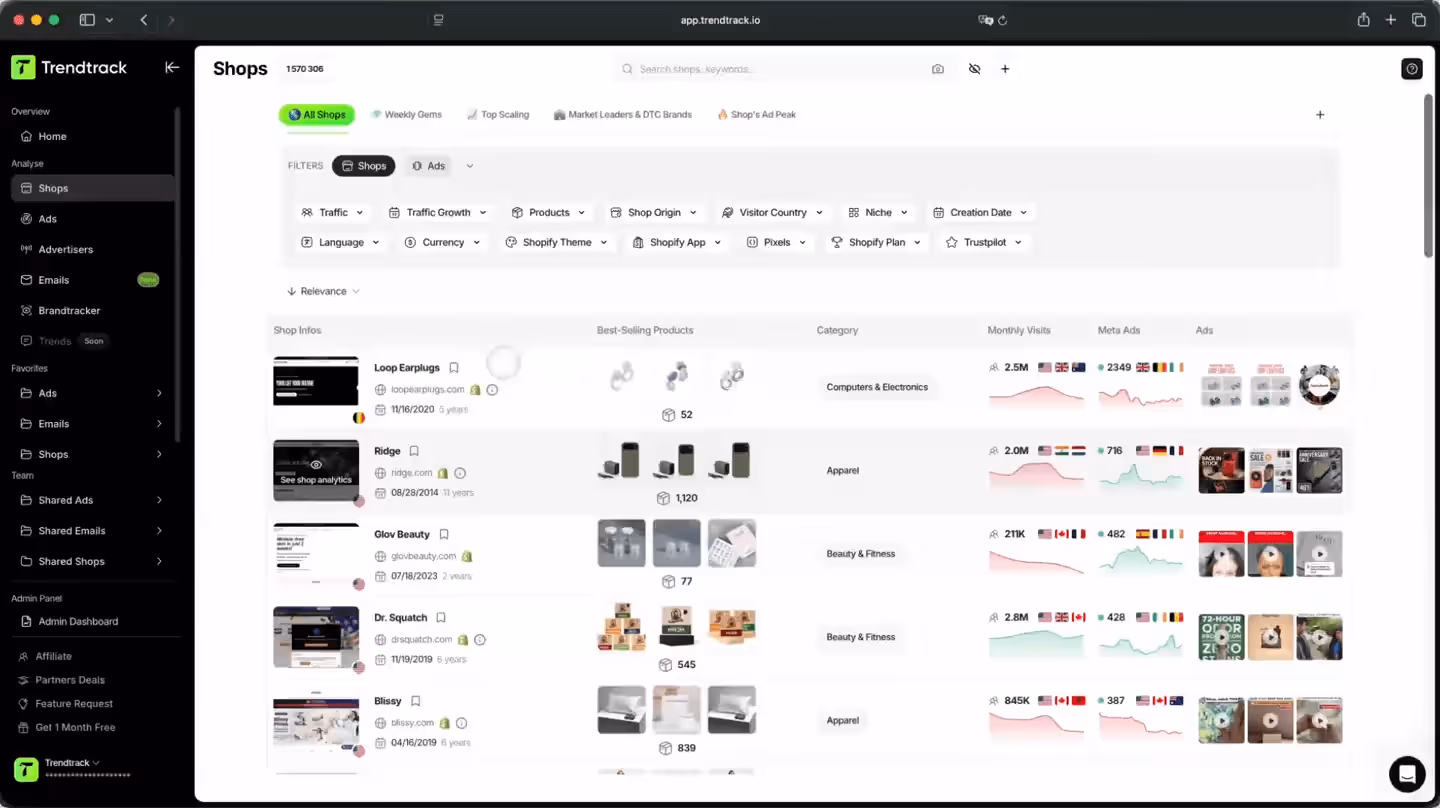
Task: Collapse the sidebar with the arrow icon
Action: point(171,67)
